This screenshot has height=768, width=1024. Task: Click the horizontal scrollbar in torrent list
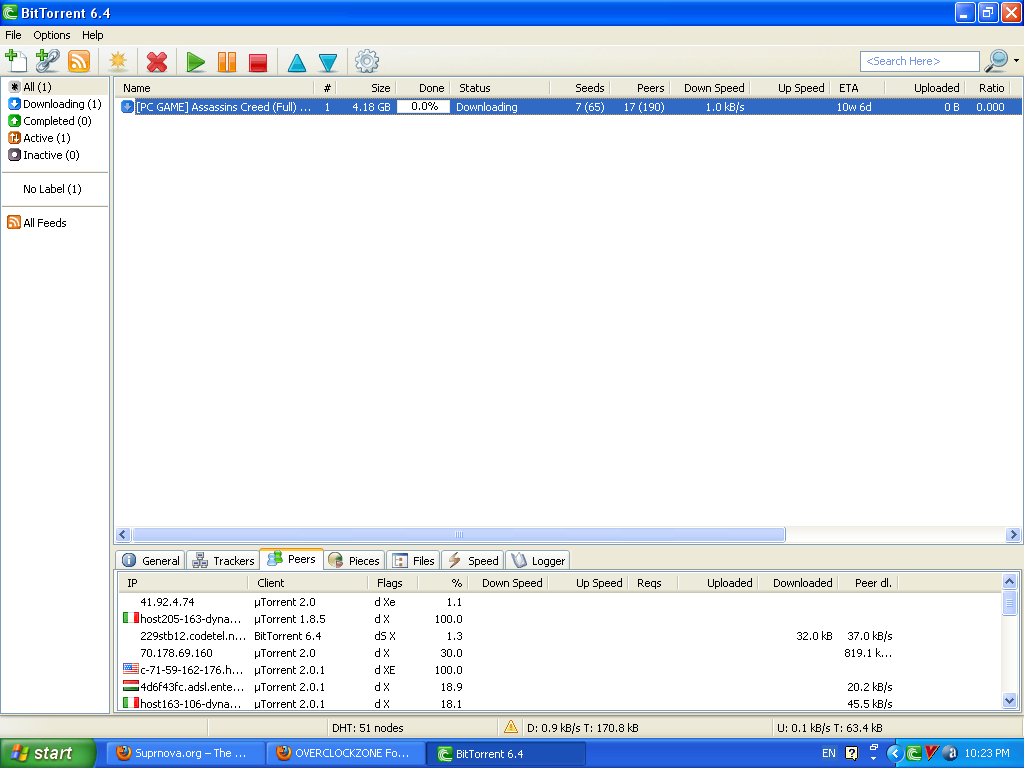[458, 535]
